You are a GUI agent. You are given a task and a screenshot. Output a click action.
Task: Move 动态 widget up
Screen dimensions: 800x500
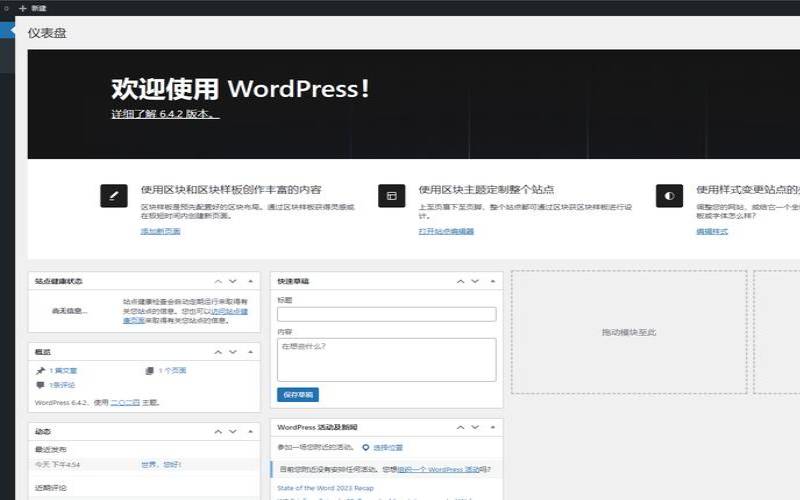coord(218,432)
